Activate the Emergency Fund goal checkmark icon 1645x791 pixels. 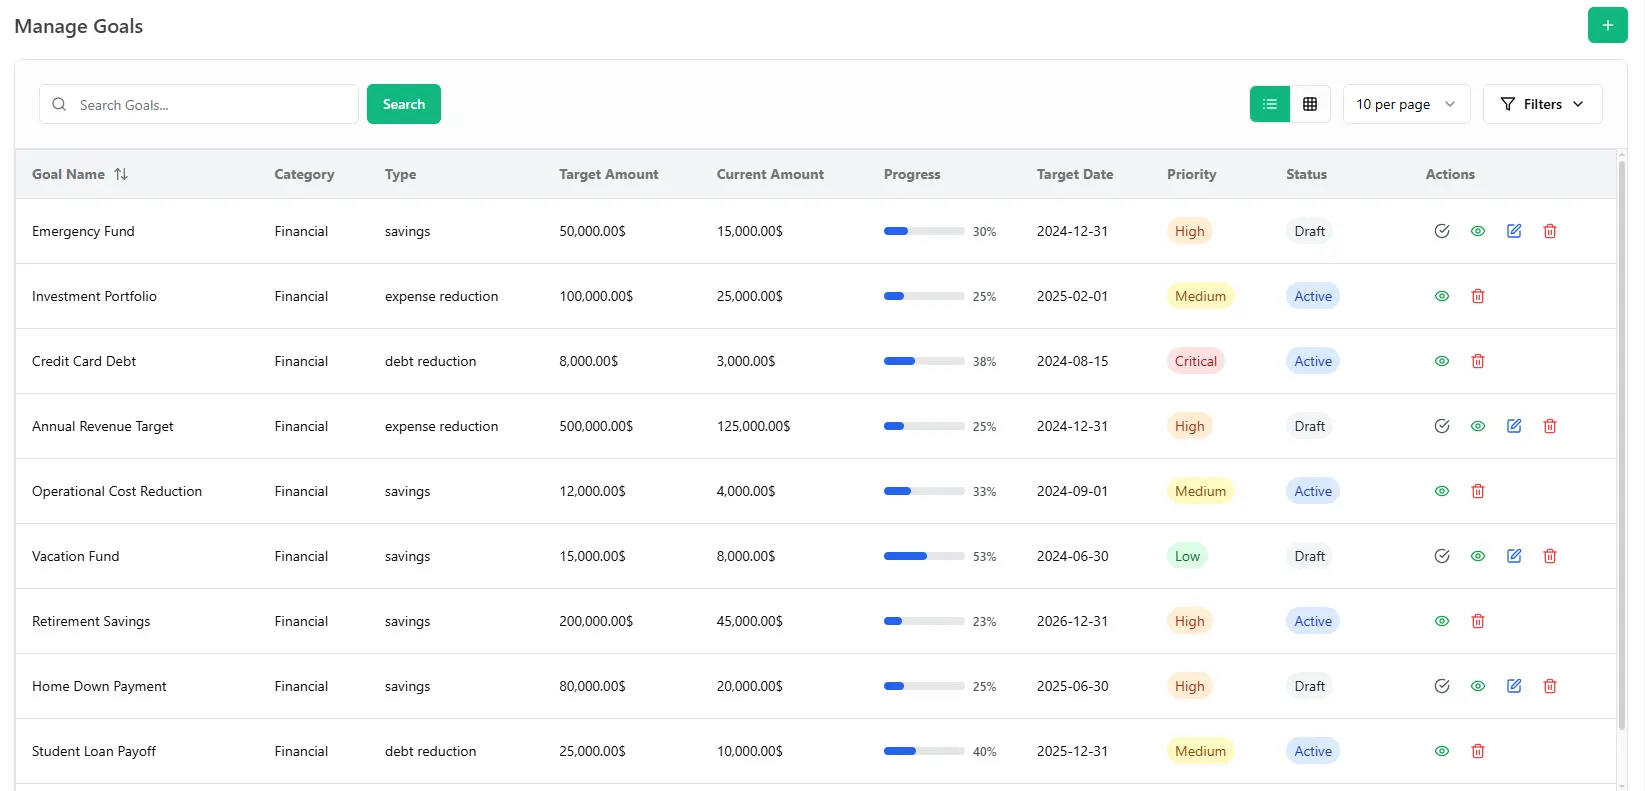1442,231
